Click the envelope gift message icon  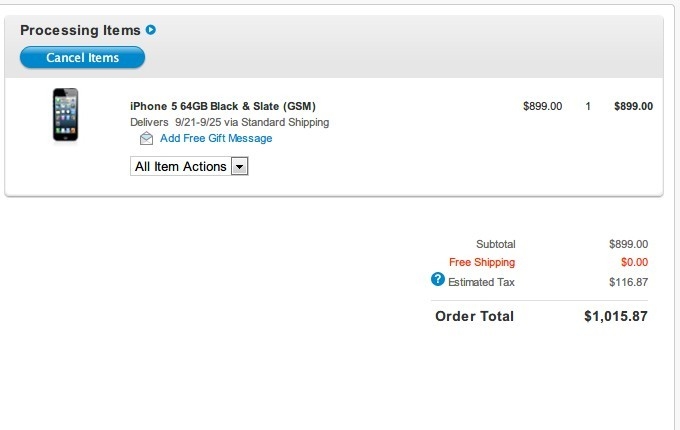coord(146,139)
